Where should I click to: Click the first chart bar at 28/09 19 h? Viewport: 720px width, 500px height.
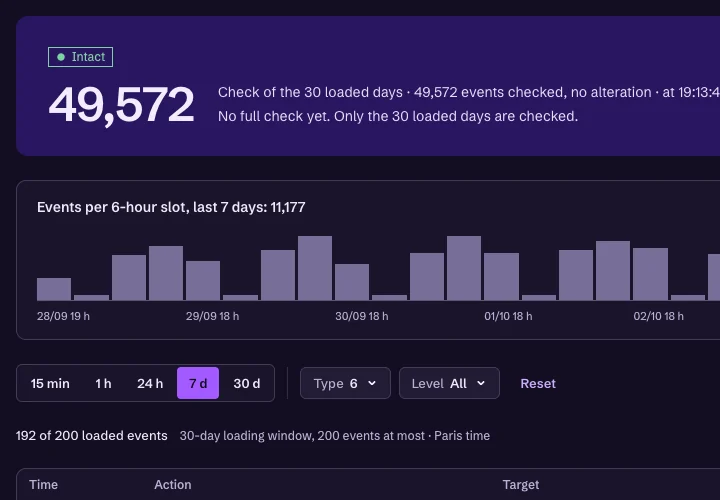coord(54,289)
